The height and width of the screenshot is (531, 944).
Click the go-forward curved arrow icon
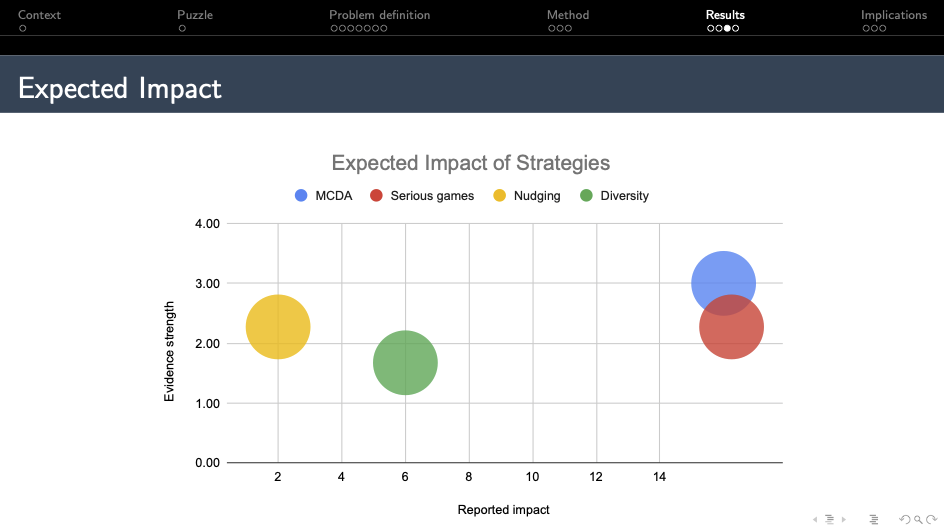tap(931, 520)
